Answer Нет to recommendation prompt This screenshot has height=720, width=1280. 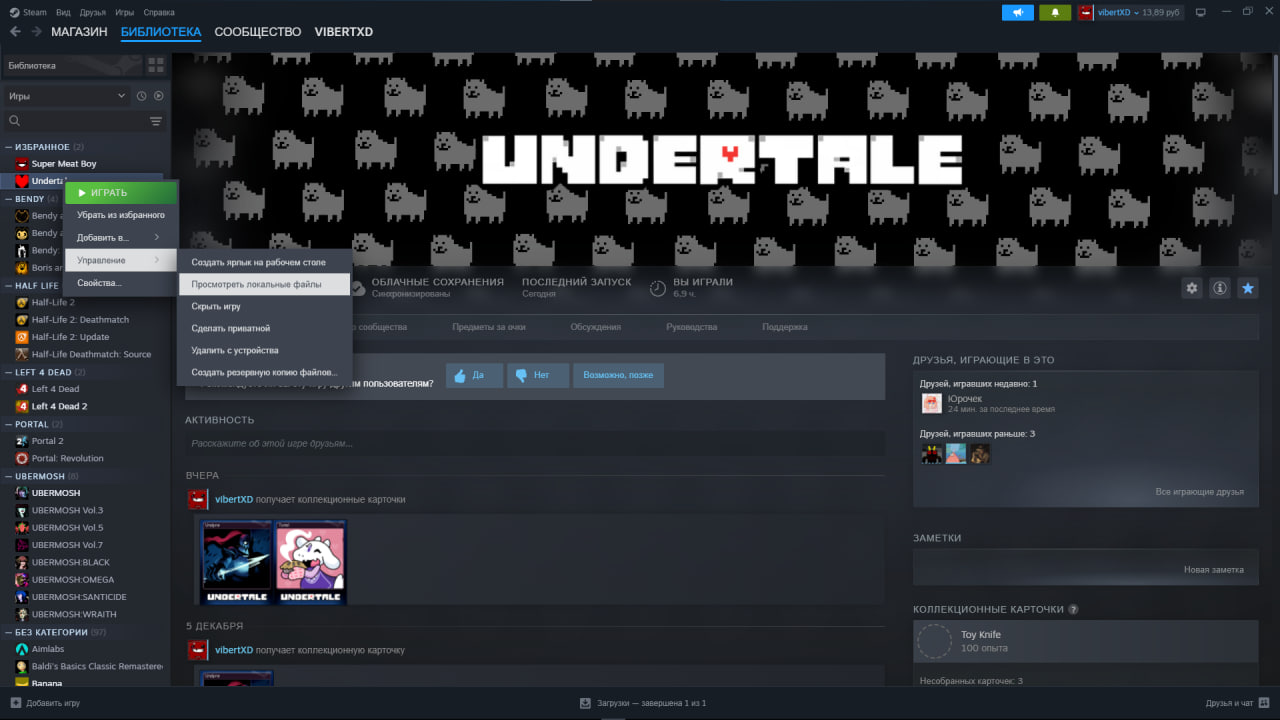tap(538, 375)
